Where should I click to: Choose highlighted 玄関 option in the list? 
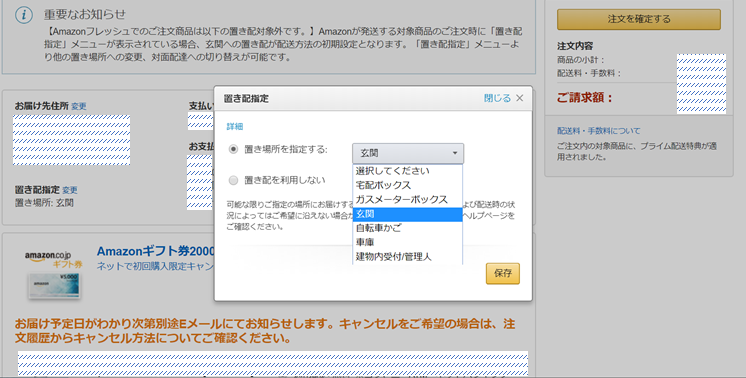[408, 214]
